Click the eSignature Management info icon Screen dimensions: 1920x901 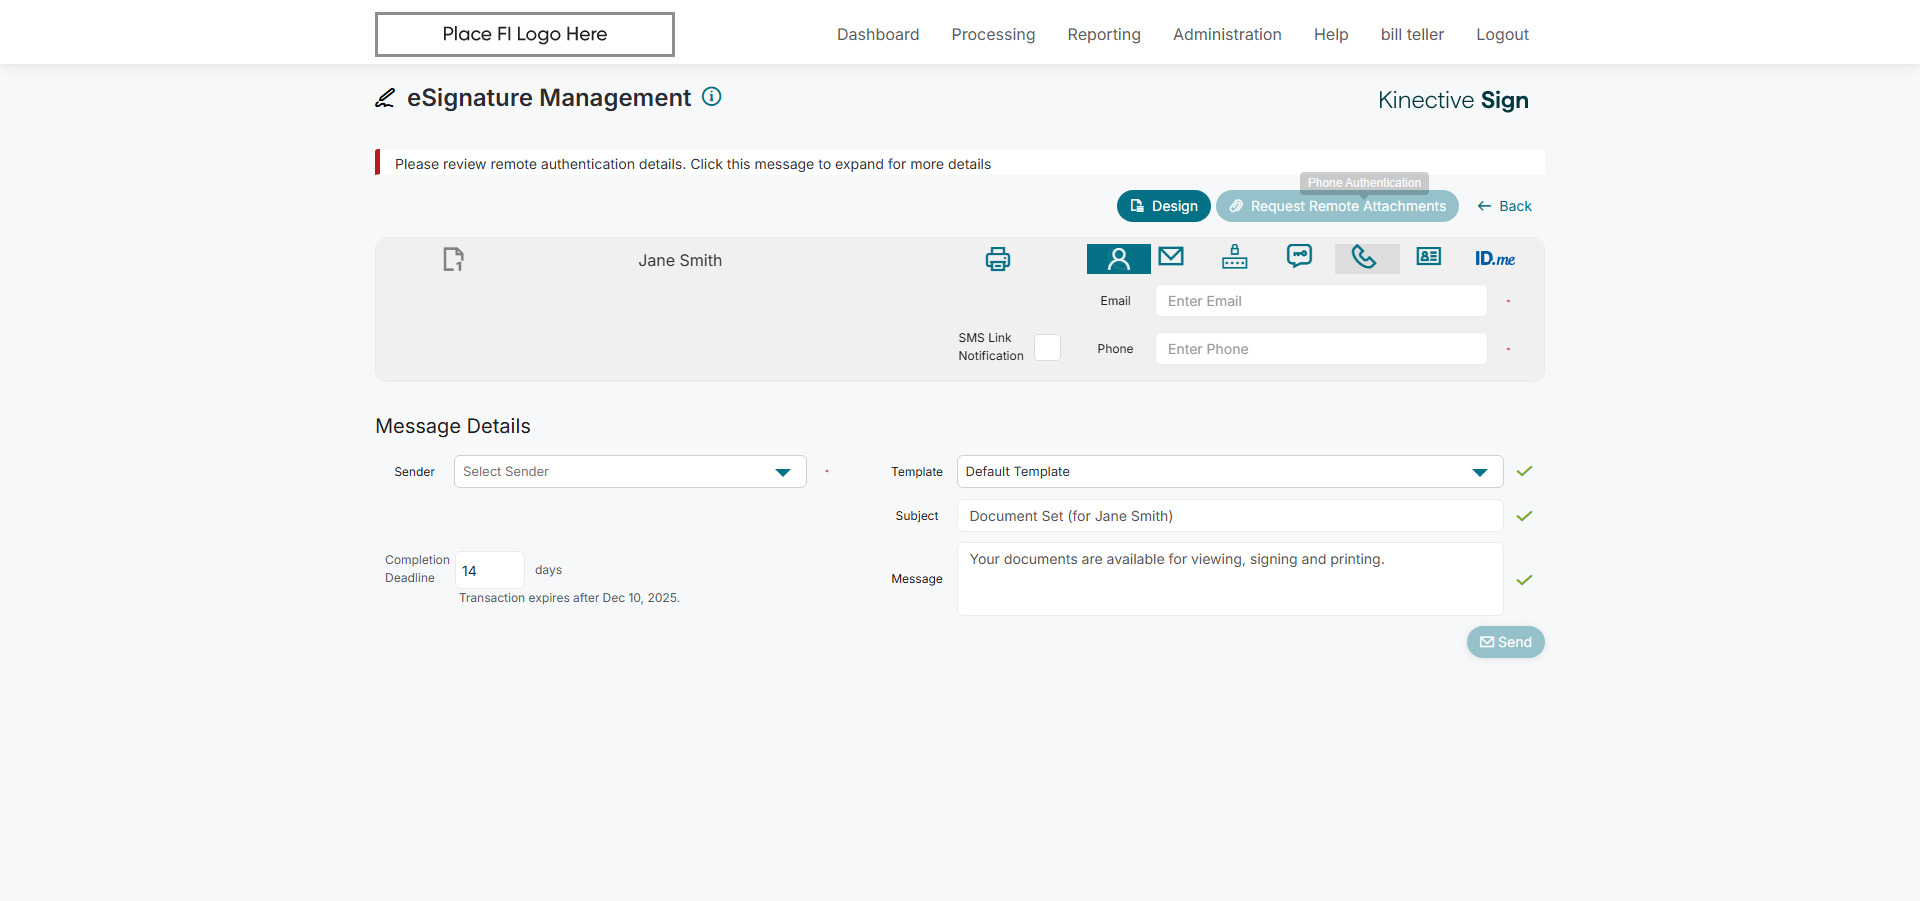point(712,97)
